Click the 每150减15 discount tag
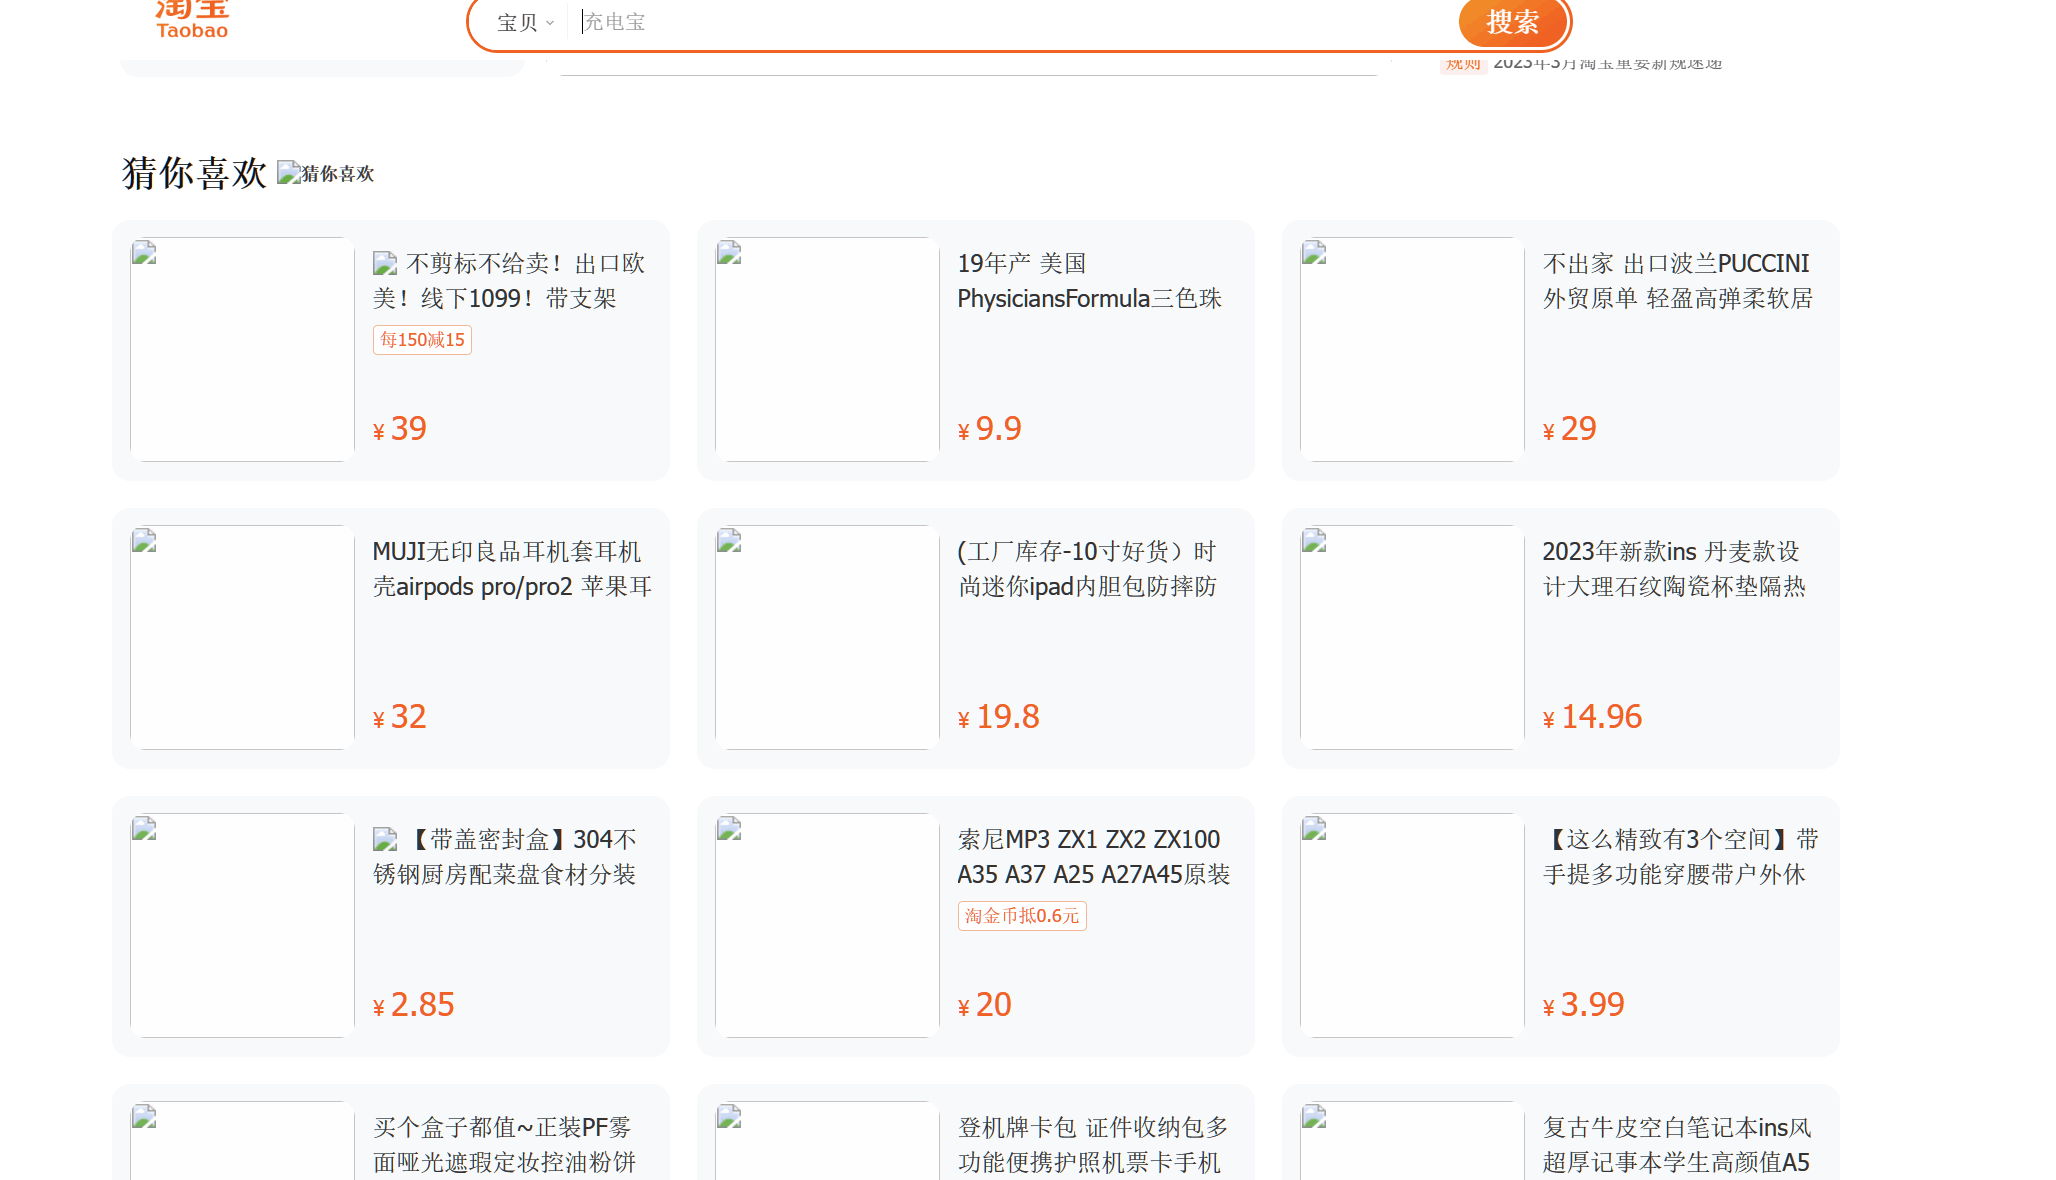The image size is (2056, 1180). tap(422, 340)
